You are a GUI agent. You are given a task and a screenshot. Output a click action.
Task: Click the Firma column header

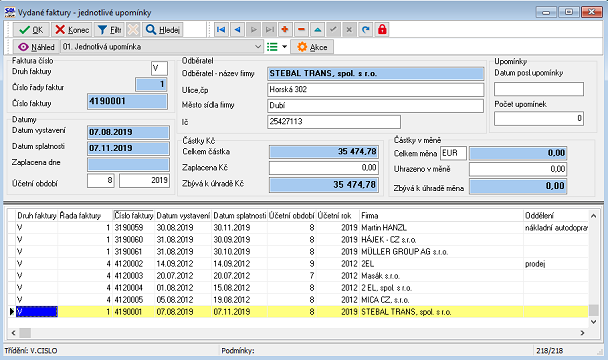[441, 216]
